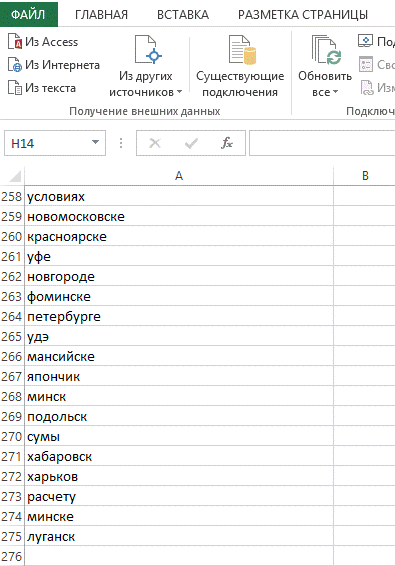Click the Select All corner triangle
Viewport: 395px width, 566px height.
click(14, 176)
